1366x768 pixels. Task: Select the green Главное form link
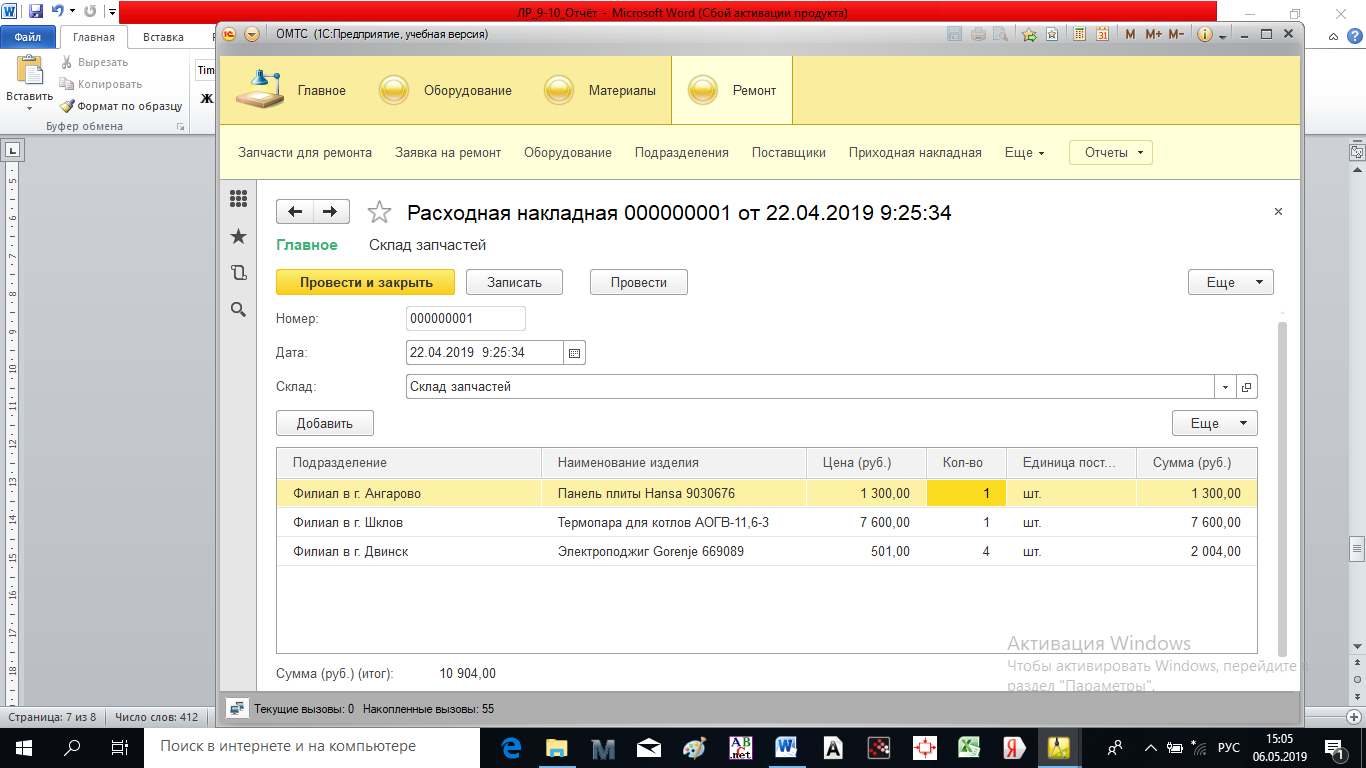click(307, 245)
